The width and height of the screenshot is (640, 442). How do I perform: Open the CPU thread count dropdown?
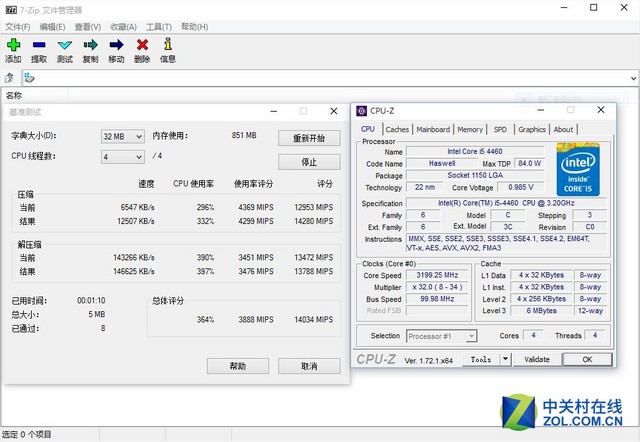[x=122, y=157]
